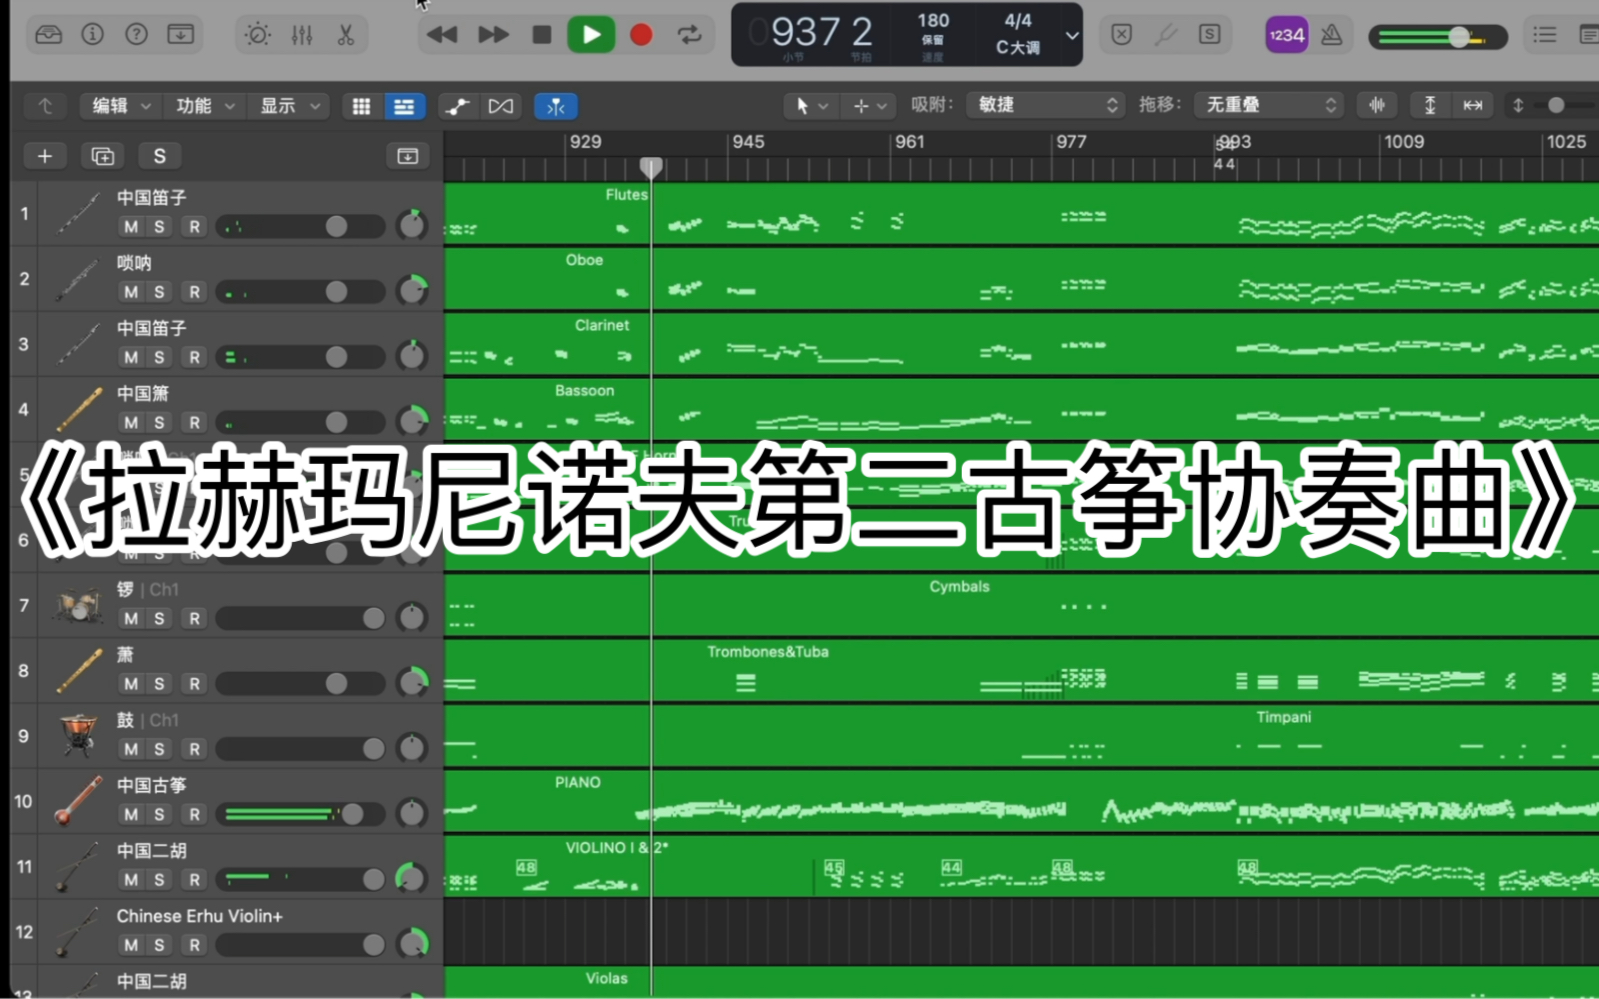
Task: Click the timpani icon of track 9 鼓
Action: point(78,736)
